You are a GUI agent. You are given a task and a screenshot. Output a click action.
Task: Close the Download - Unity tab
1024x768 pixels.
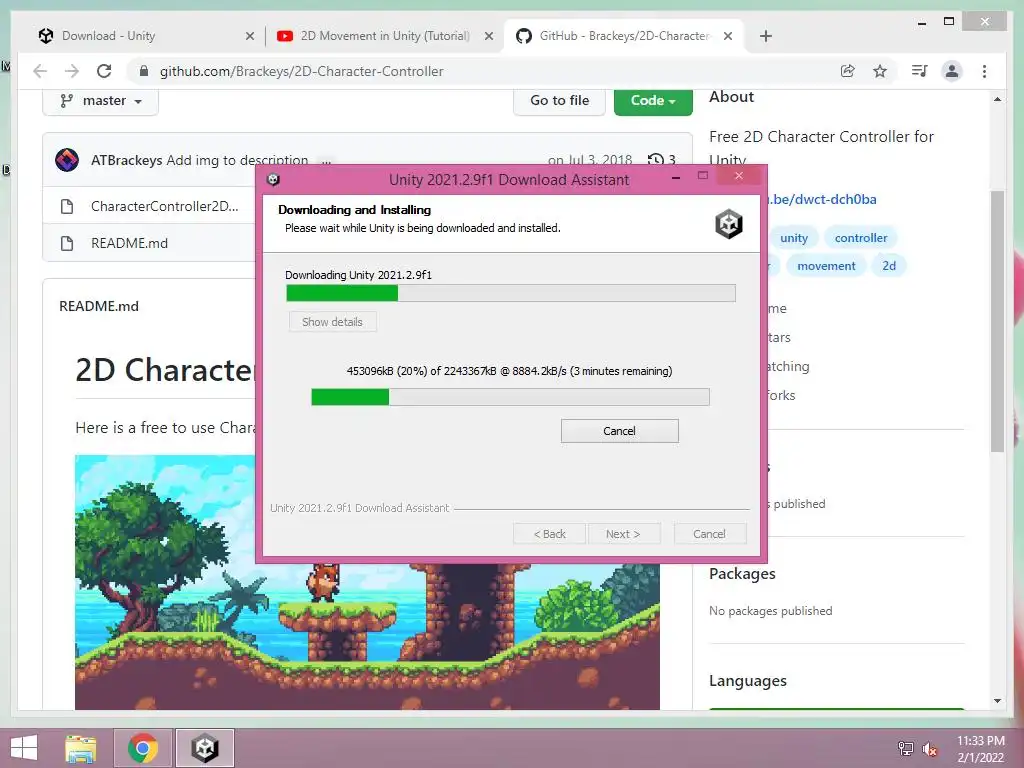point(249,36)
